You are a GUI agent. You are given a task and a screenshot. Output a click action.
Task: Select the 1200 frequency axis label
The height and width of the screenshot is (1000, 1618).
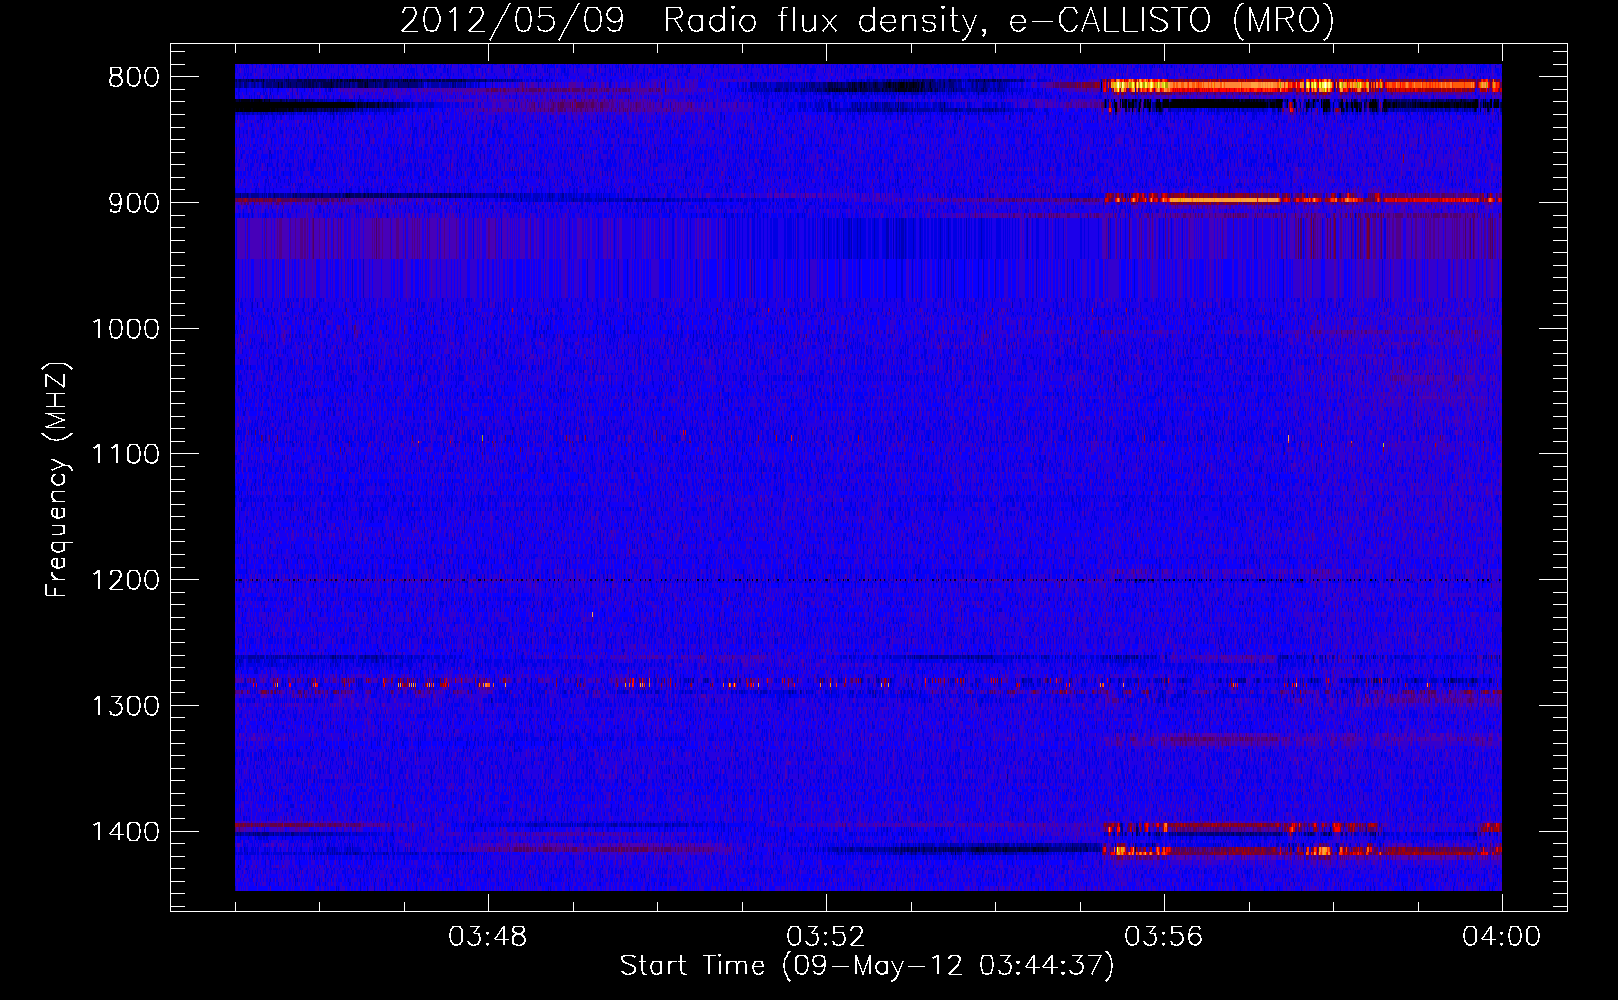tap(125, 581)
